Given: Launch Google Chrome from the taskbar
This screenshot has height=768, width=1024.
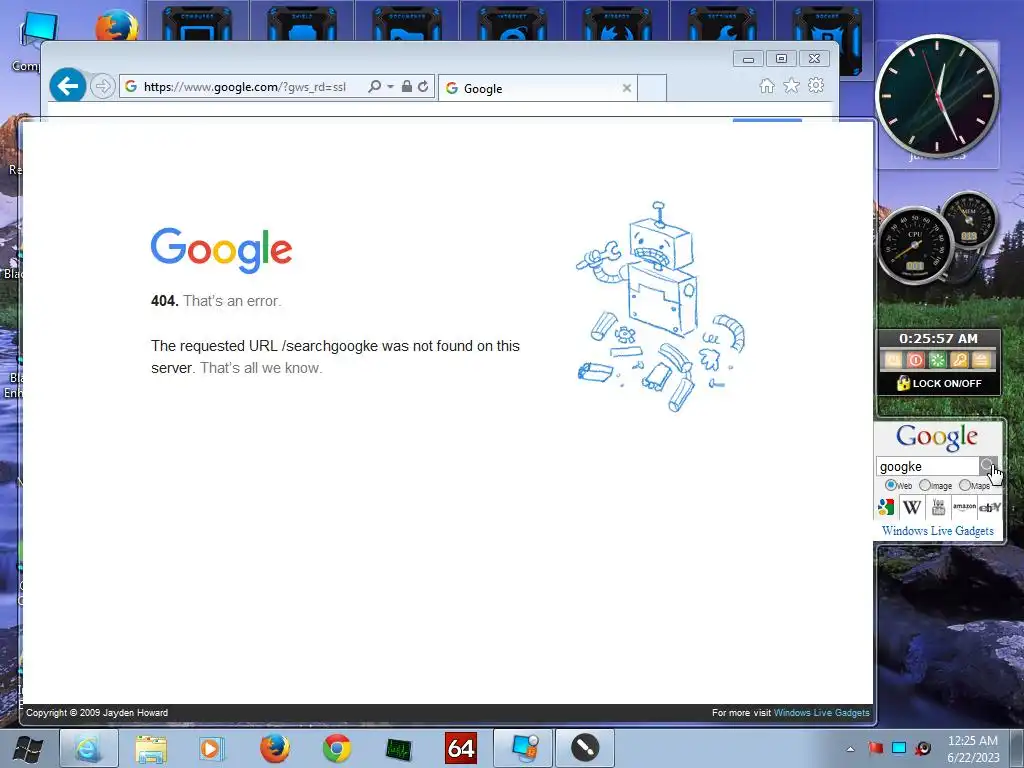Looking at the screenshot, I should pos(336,748).
